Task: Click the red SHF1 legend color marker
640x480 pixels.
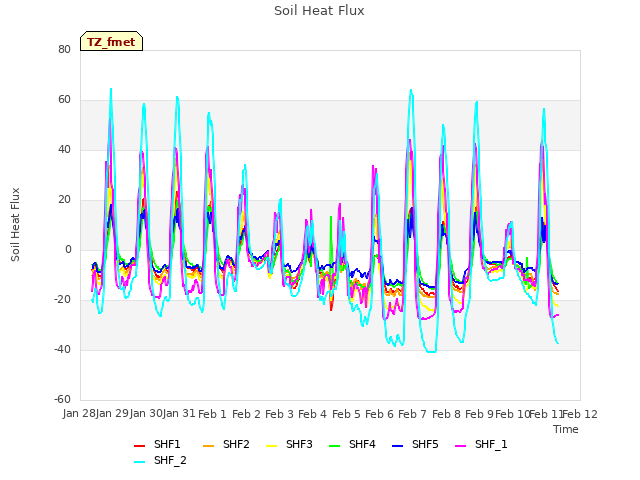Action: pos(140,446)
